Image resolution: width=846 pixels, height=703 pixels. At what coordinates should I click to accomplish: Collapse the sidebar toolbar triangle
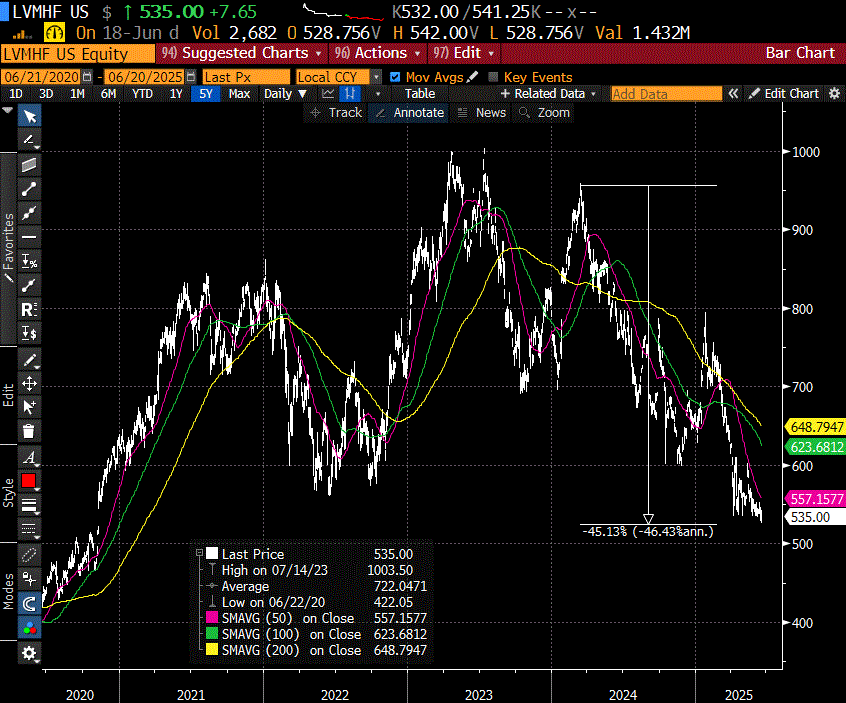click(x=8, y=110)
